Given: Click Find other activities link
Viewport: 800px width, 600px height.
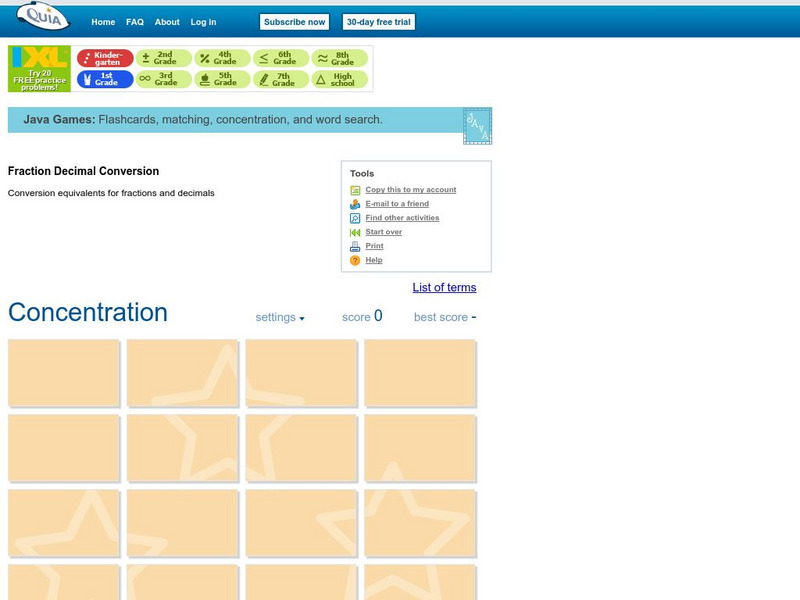Looking at the screenshot, I should point(402,218).
